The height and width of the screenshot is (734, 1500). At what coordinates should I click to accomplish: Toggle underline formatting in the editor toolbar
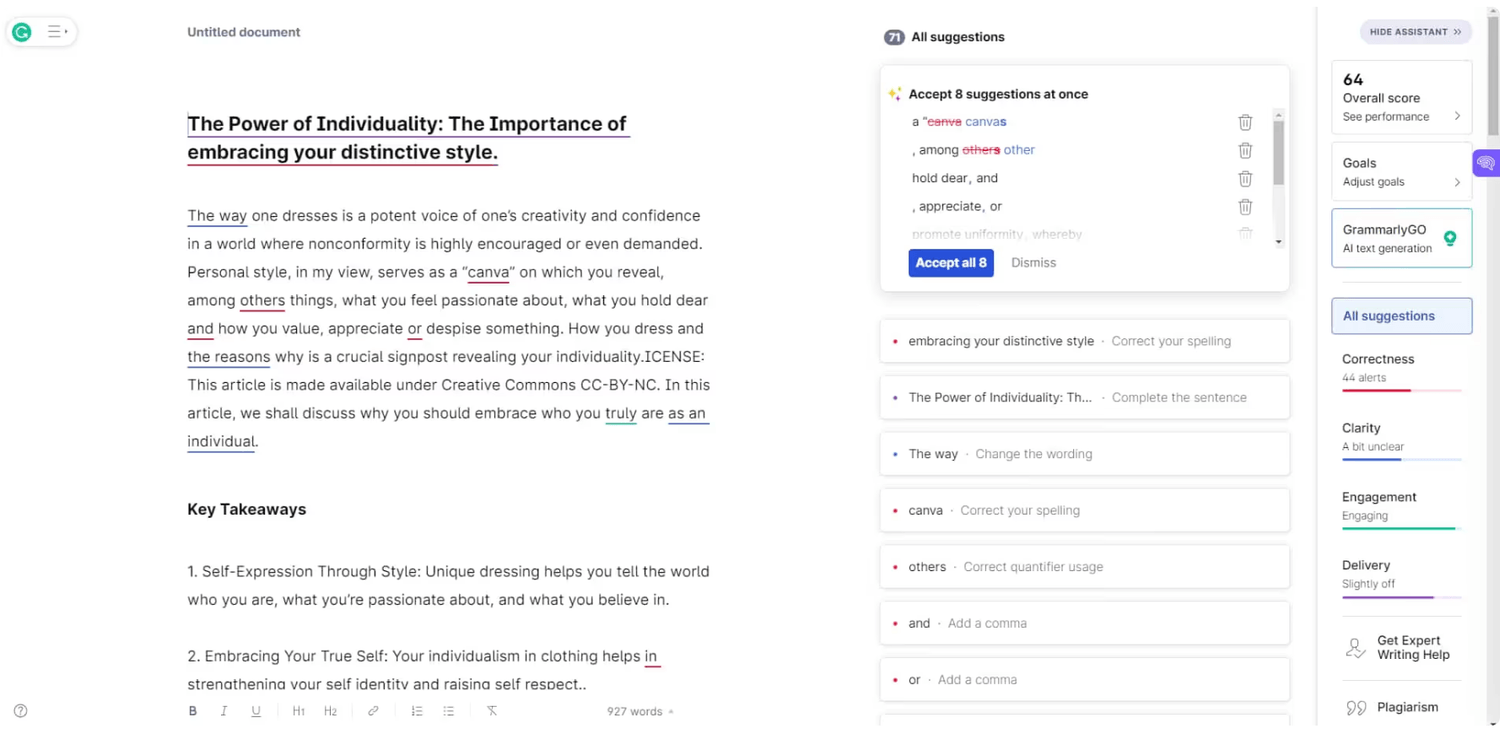pyautogui.click(x=256, y=711)
